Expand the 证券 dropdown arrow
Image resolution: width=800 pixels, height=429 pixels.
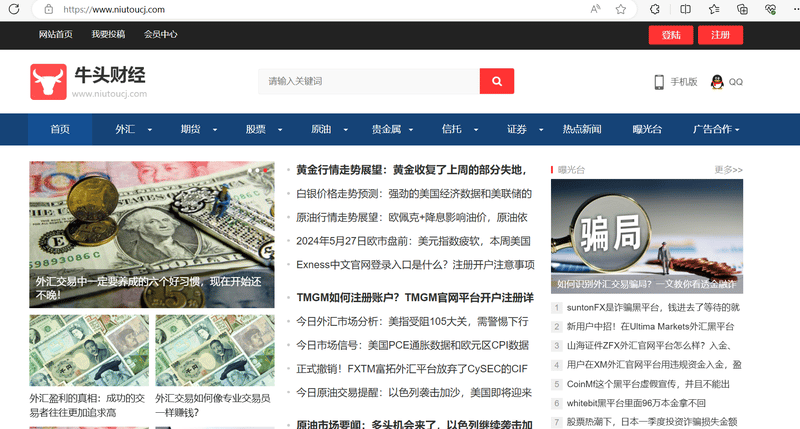(541, 130)
